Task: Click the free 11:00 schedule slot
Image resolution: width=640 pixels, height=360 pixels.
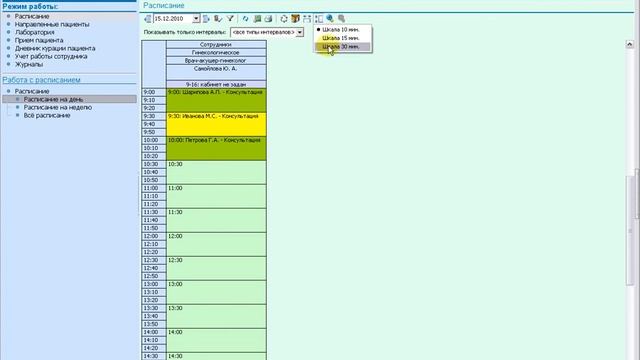Action: 216,196
